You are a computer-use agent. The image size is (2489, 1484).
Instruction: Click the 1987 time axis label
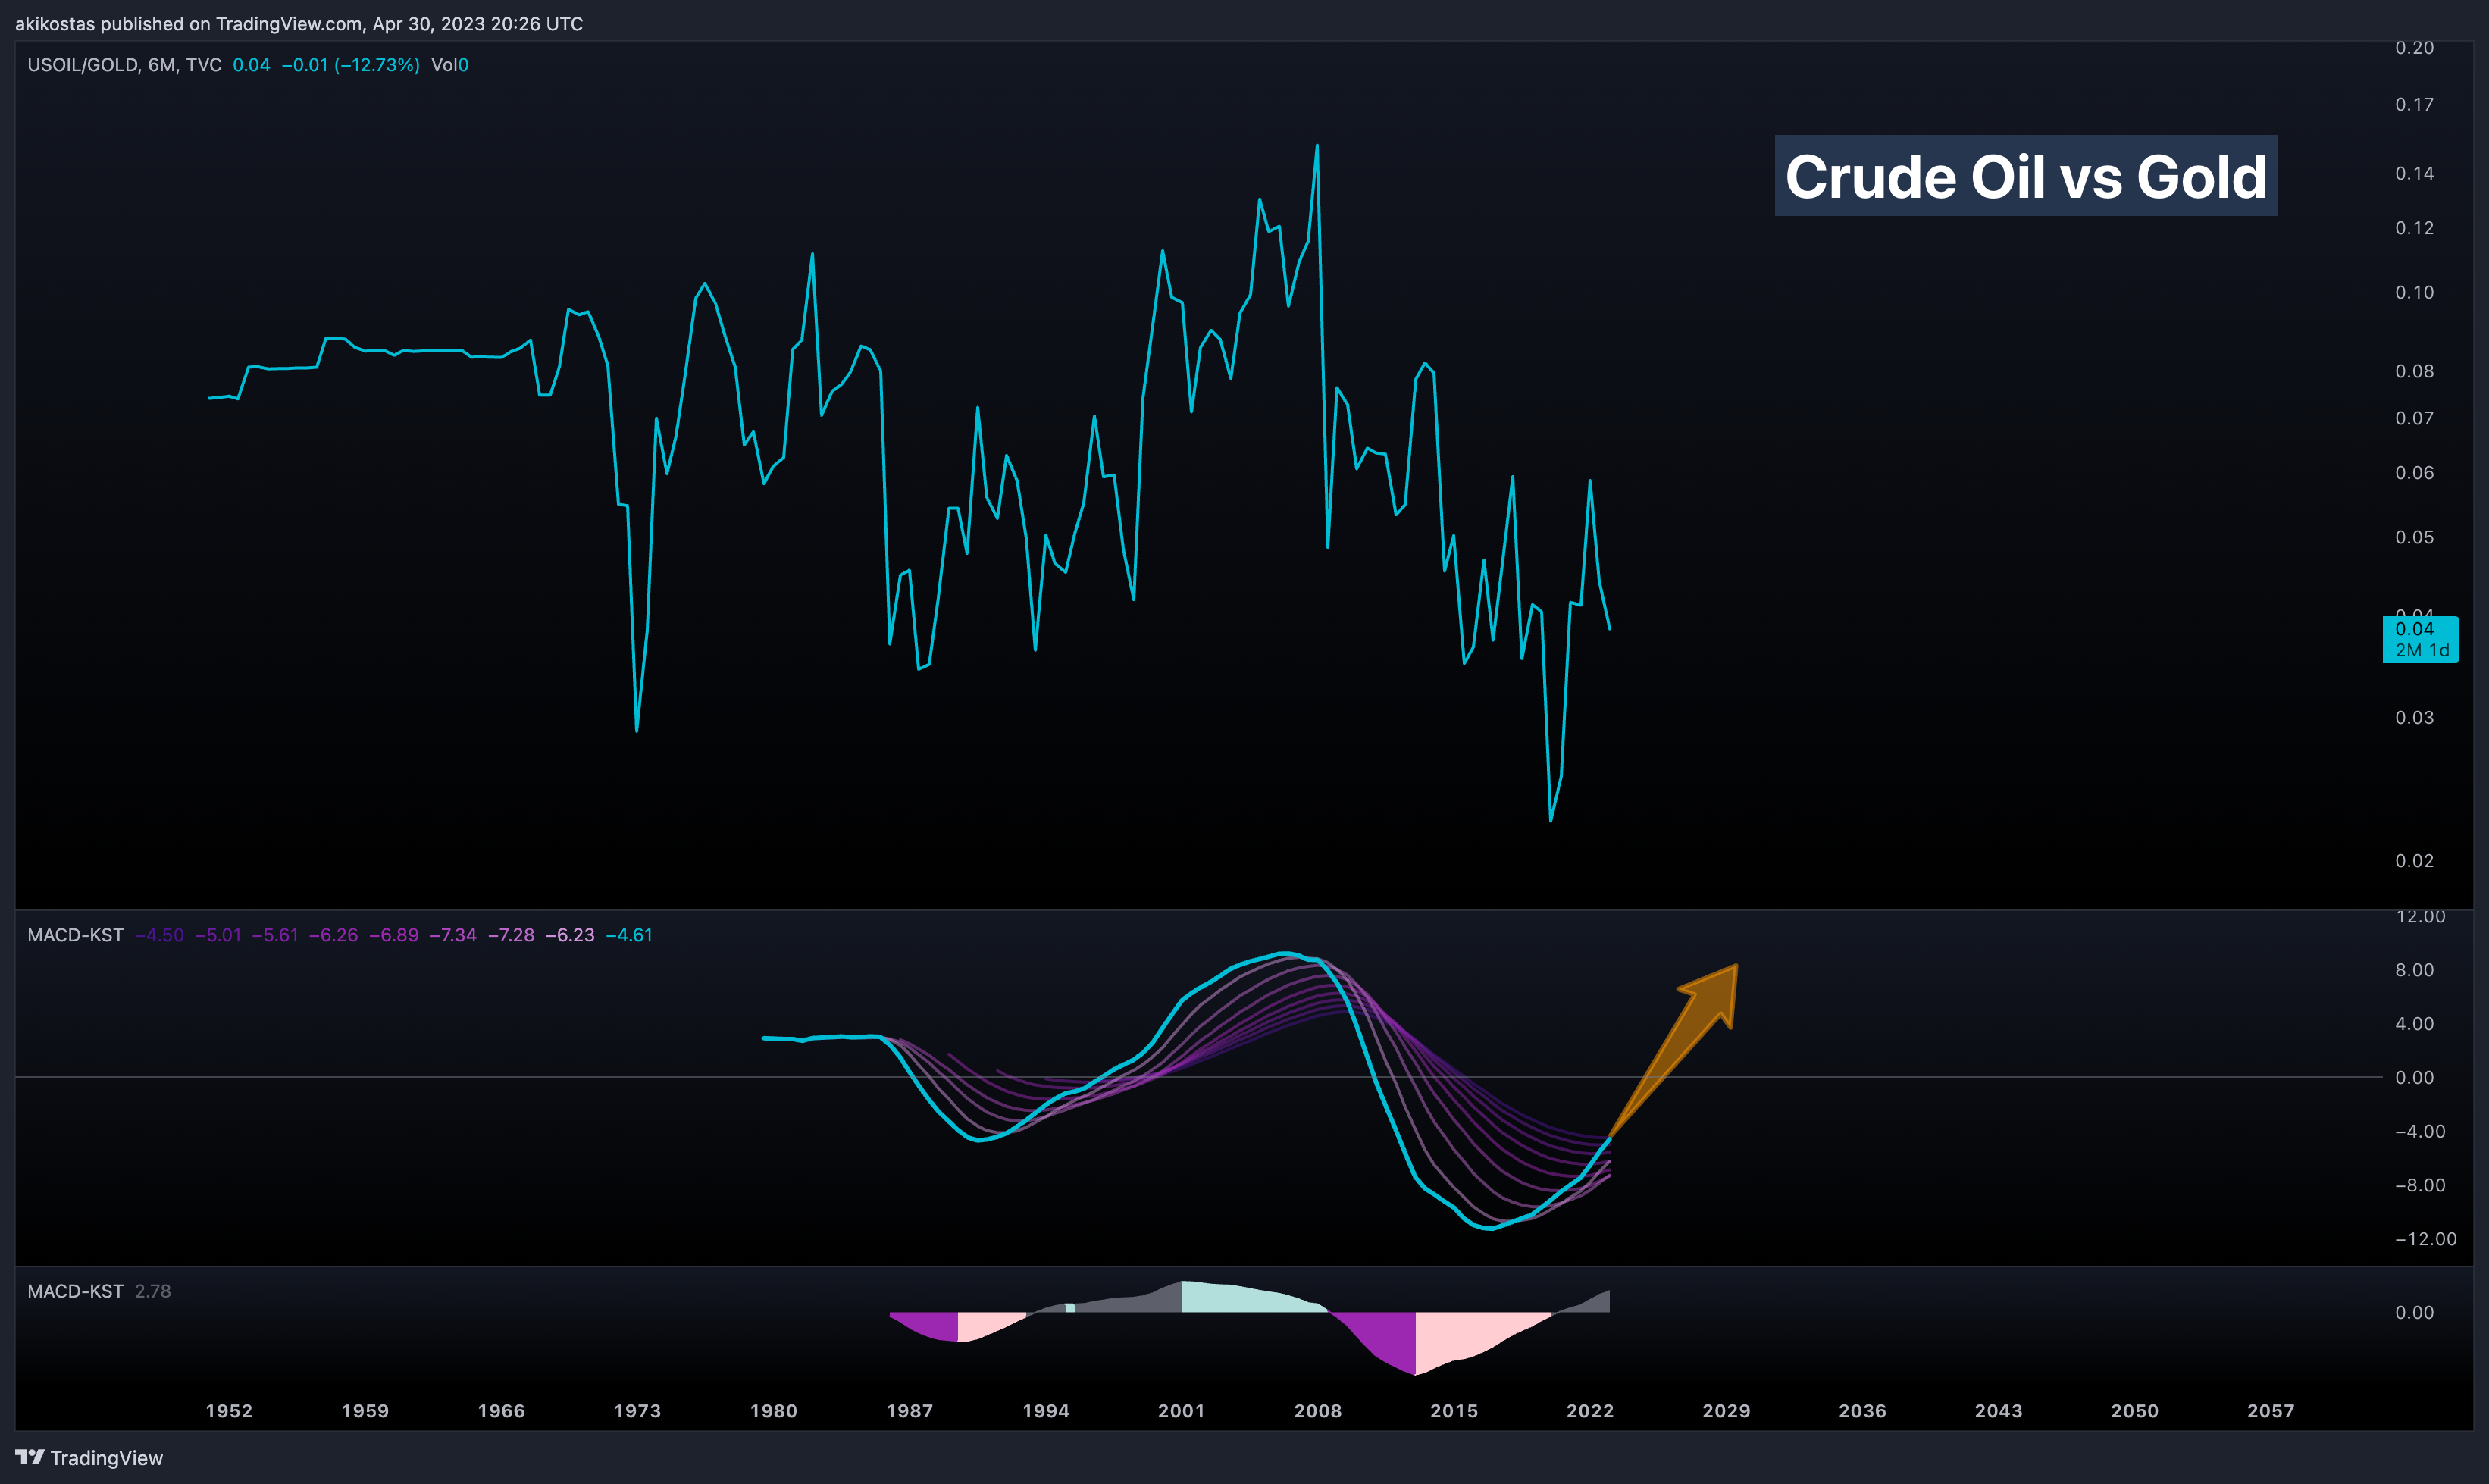click(x=910, y=1411)
